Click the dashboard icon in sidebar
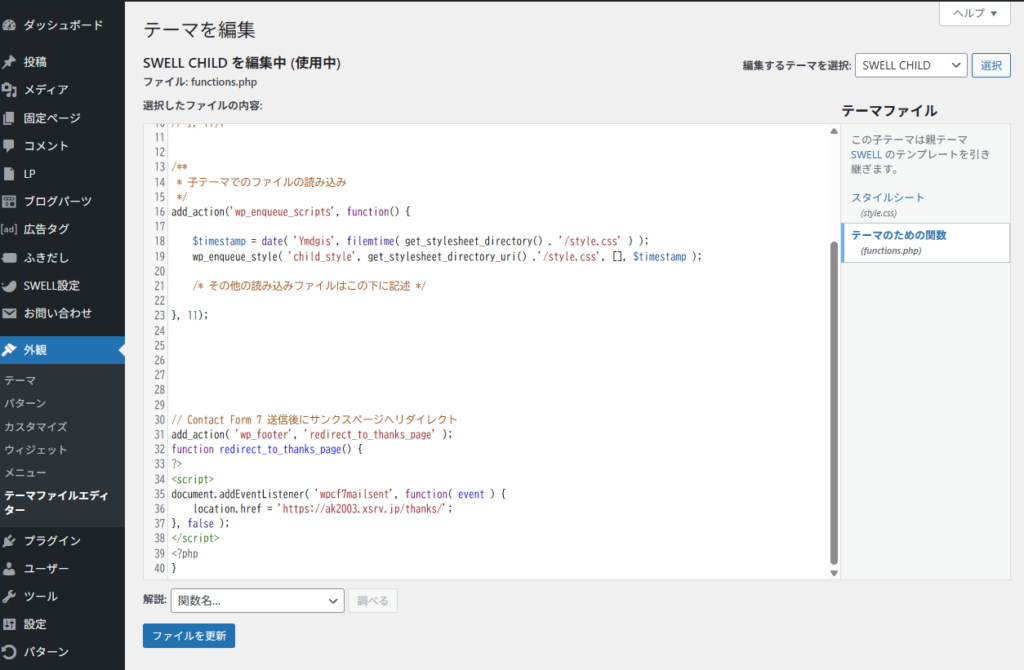 (10, 23)
